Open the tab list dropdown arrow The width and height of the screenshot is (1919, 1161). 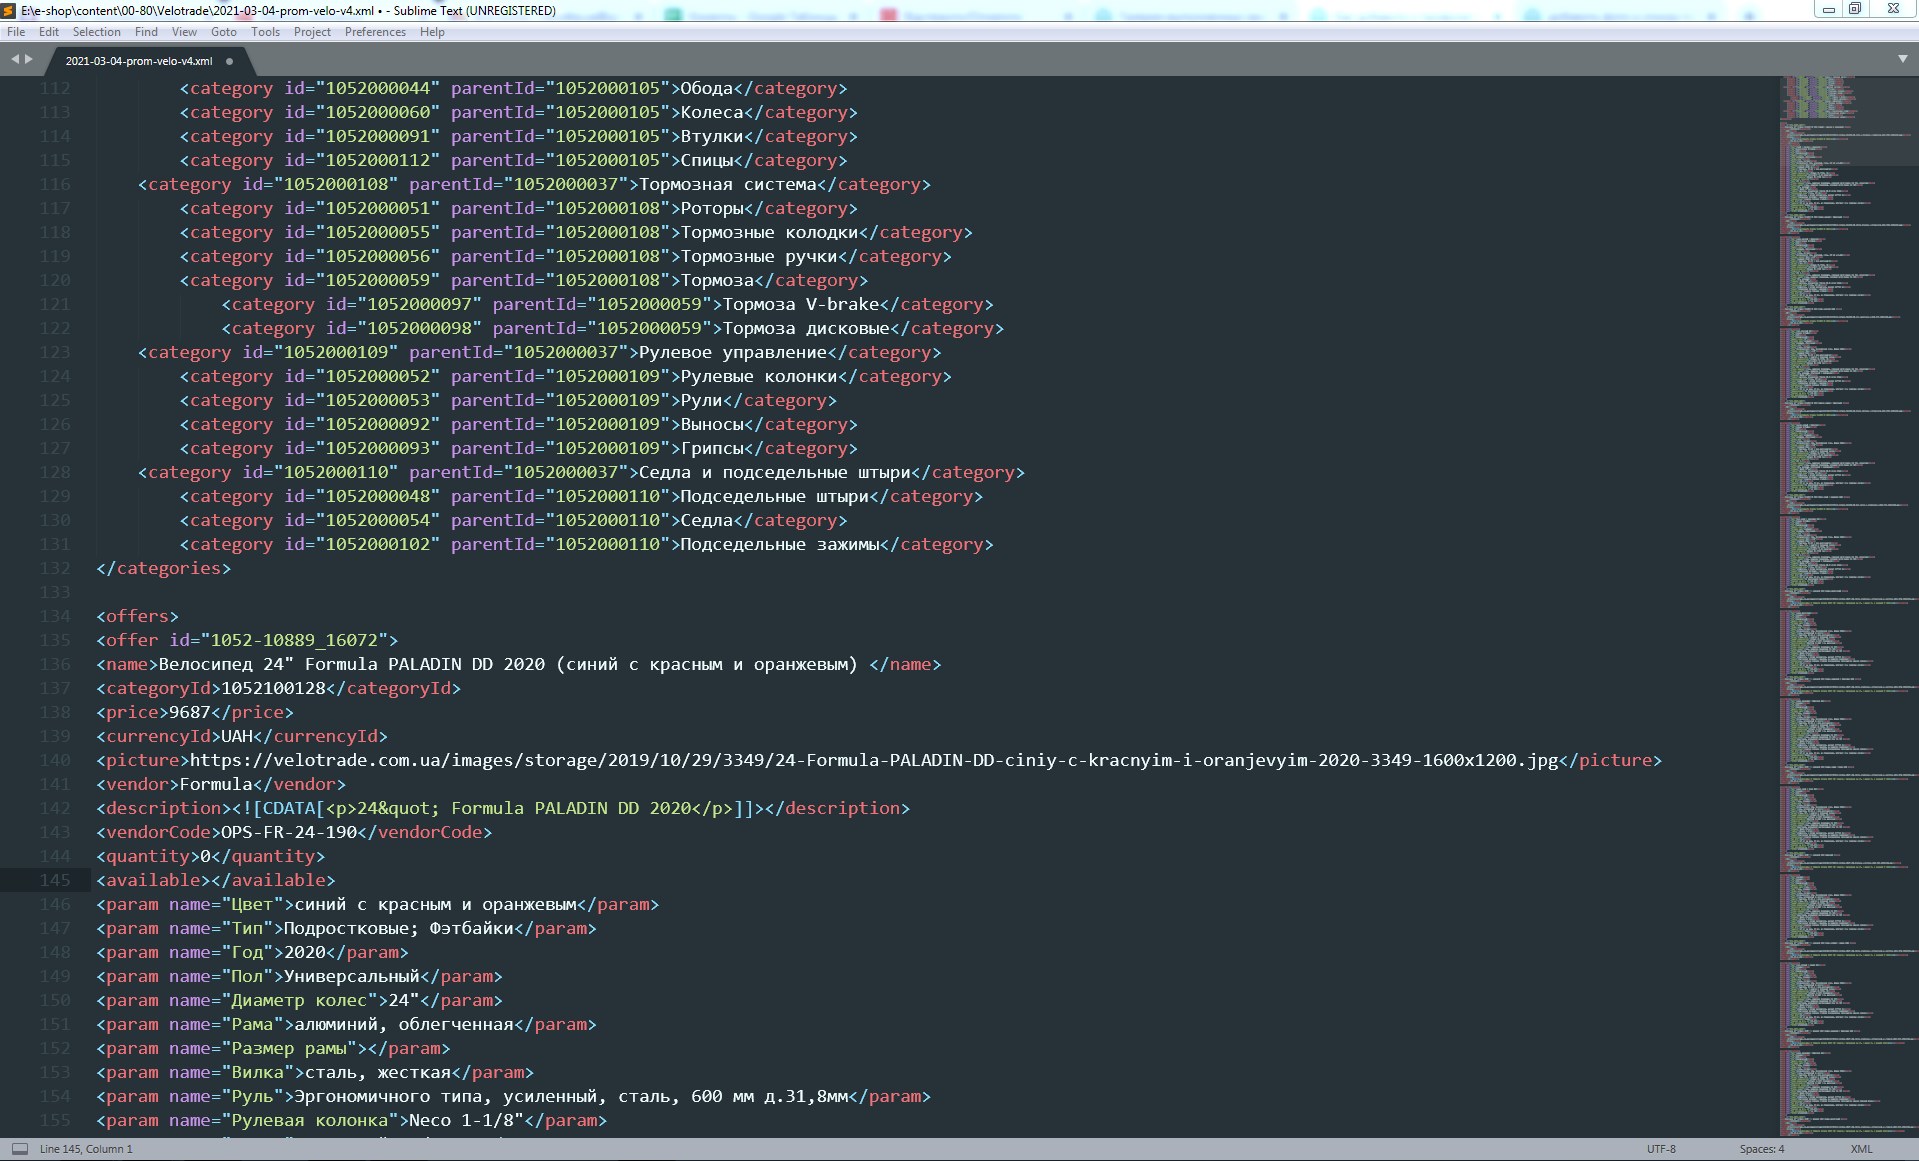[1902, 60]
